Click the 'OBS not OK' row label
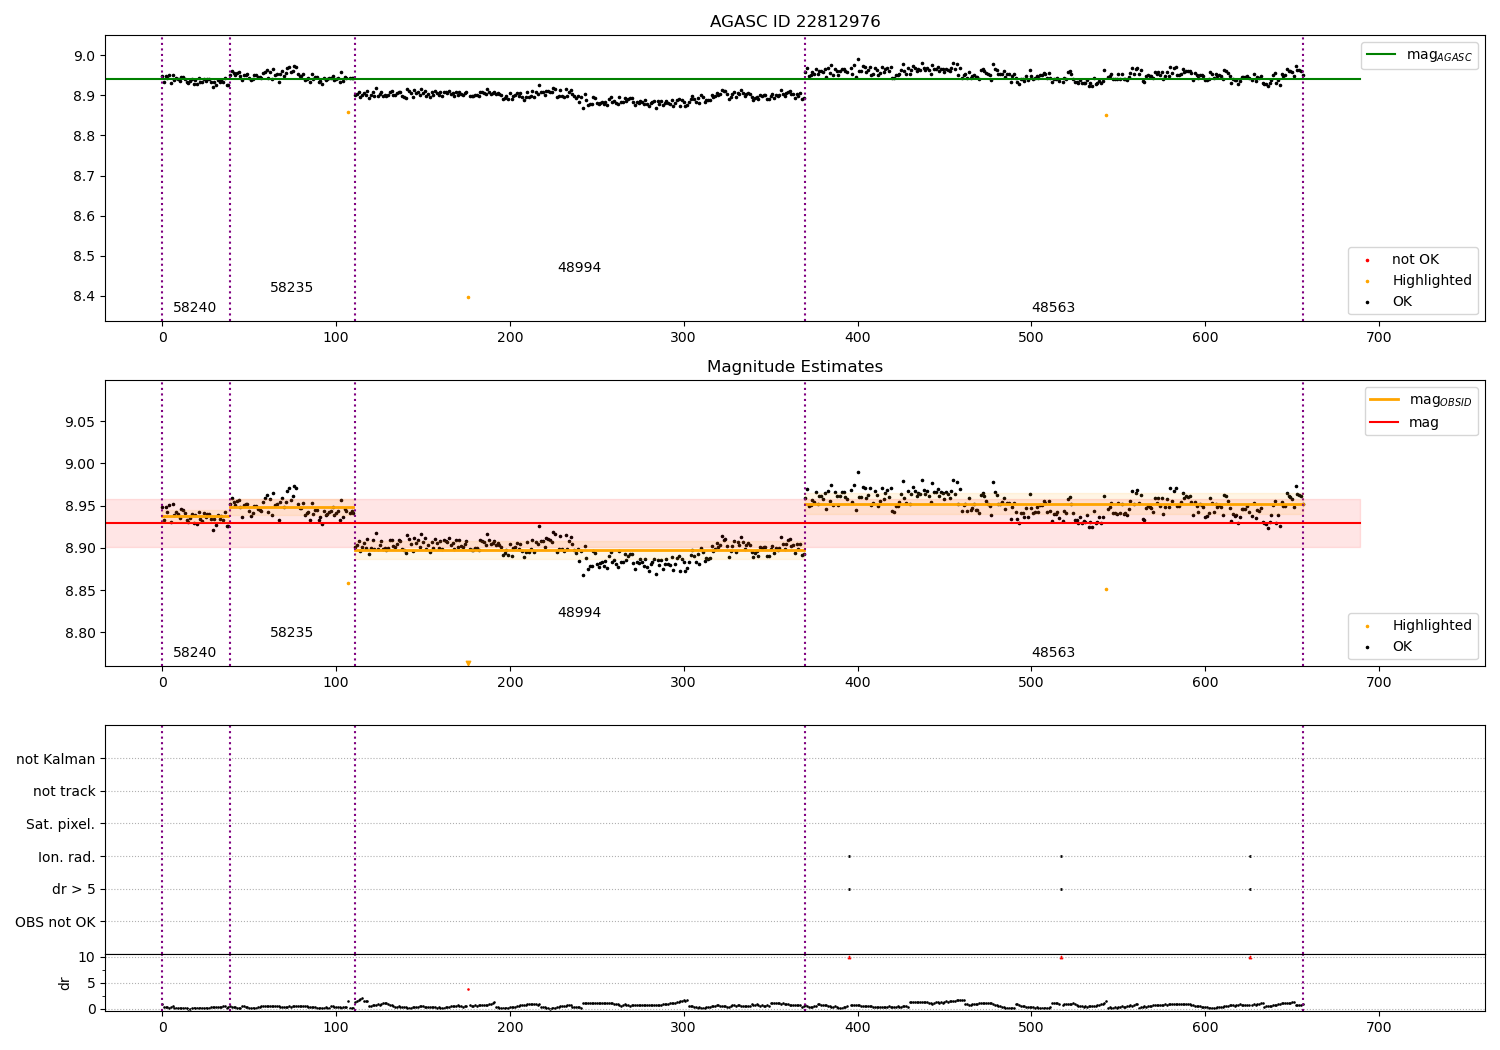This screenshot has width=1500, height=1050. (56, 923)
